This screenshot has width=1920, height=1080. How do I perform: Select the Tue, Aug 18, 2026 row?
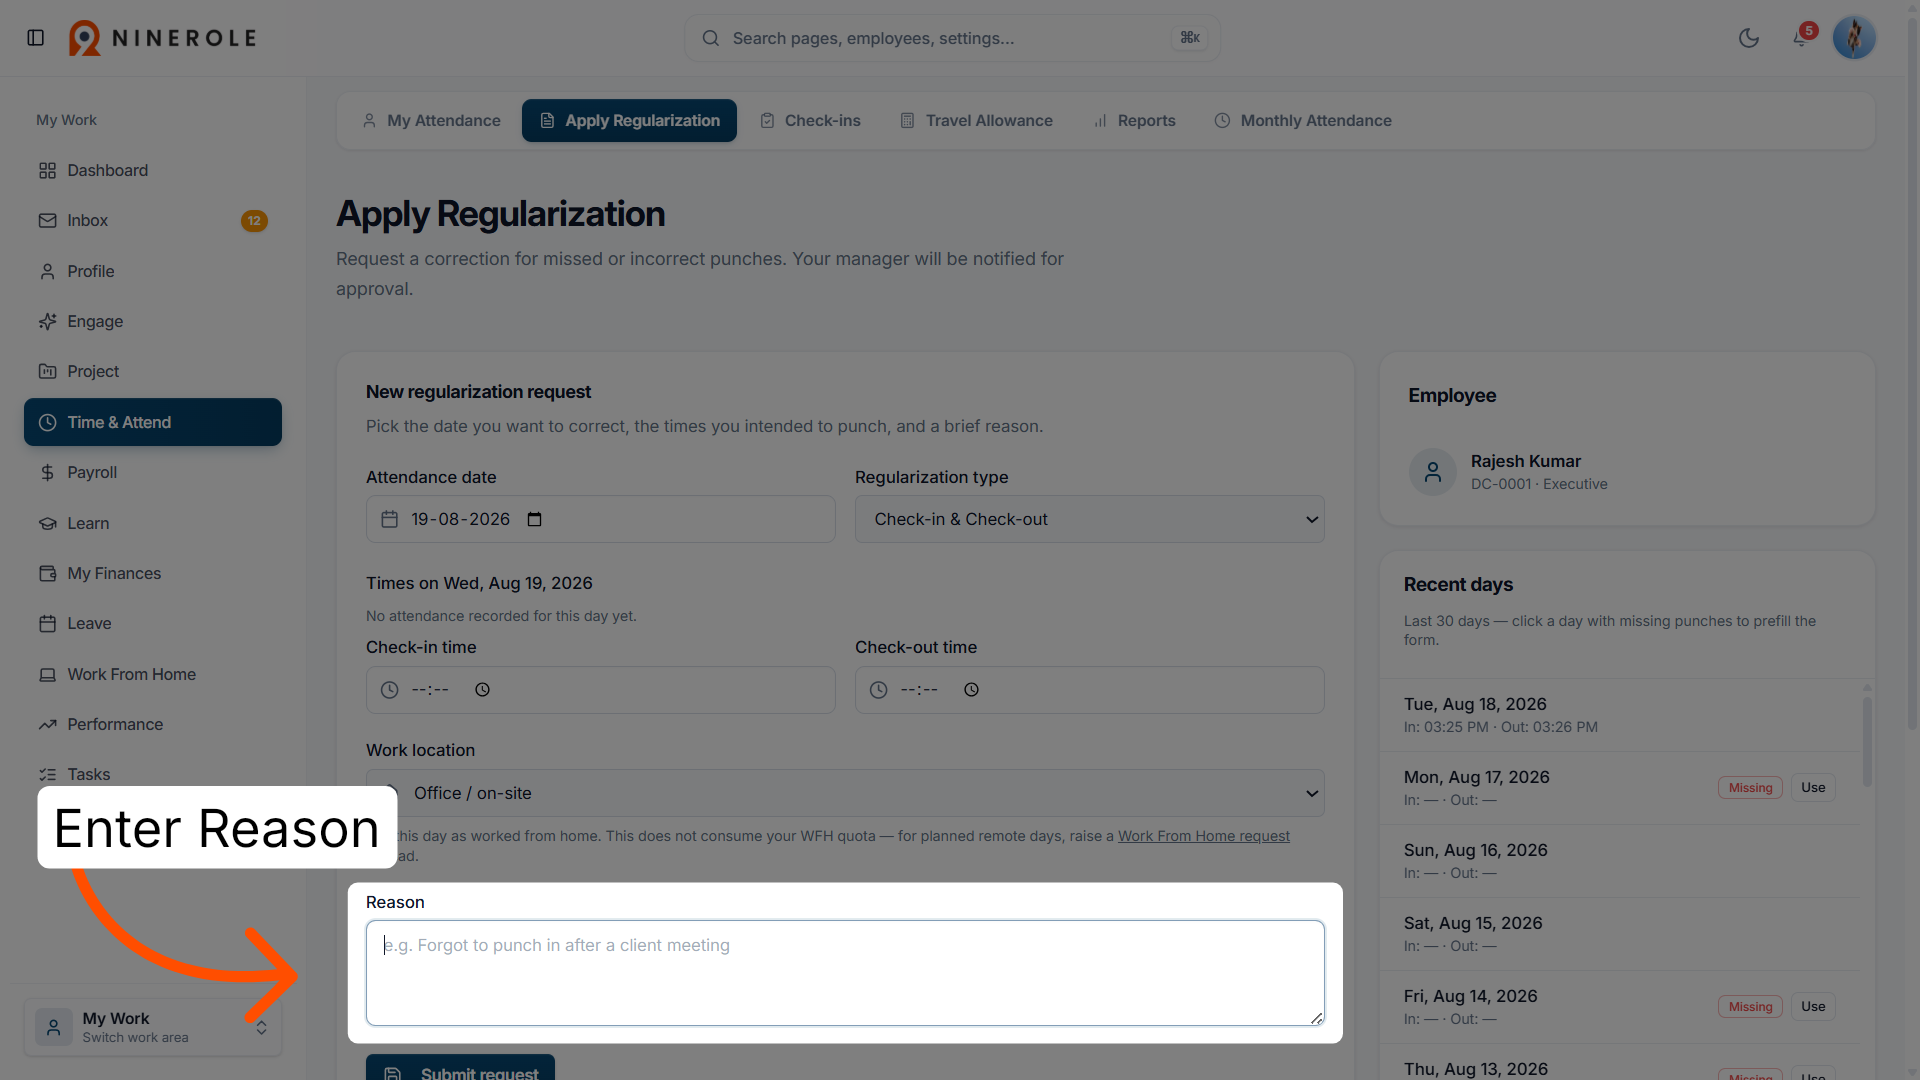(1619, 716)
